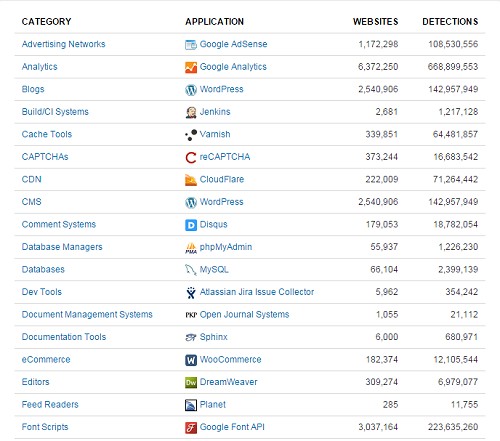
Task: Click the DETECTIONS column header
Action: click(450, 22)
